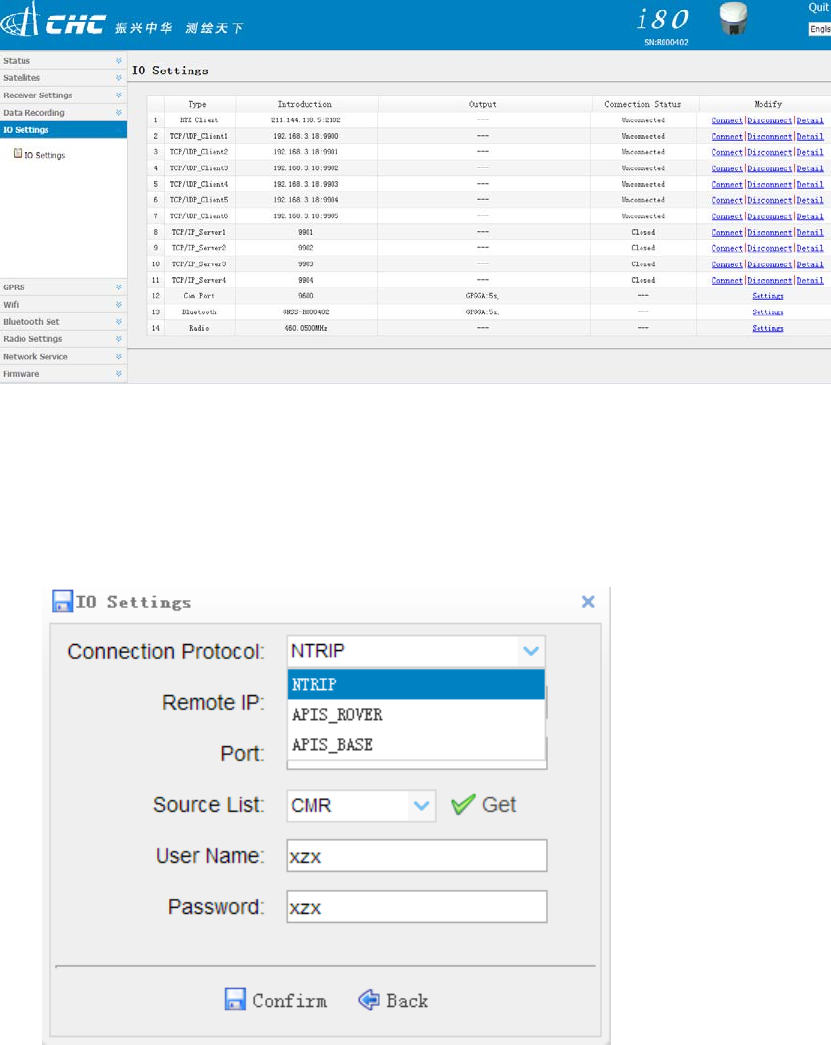Click the GPGGA:5s output for Com Port
The height and width of the screenshot is (1045, 831).
click(x=482, y=296)
